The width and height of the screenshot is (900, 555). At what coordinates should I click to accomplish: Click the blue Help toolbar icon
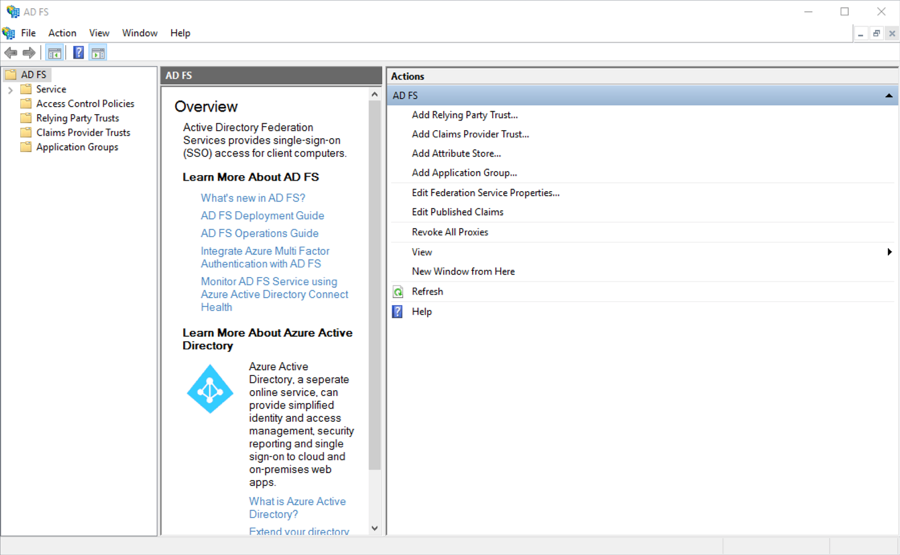[x=79, y=53]
